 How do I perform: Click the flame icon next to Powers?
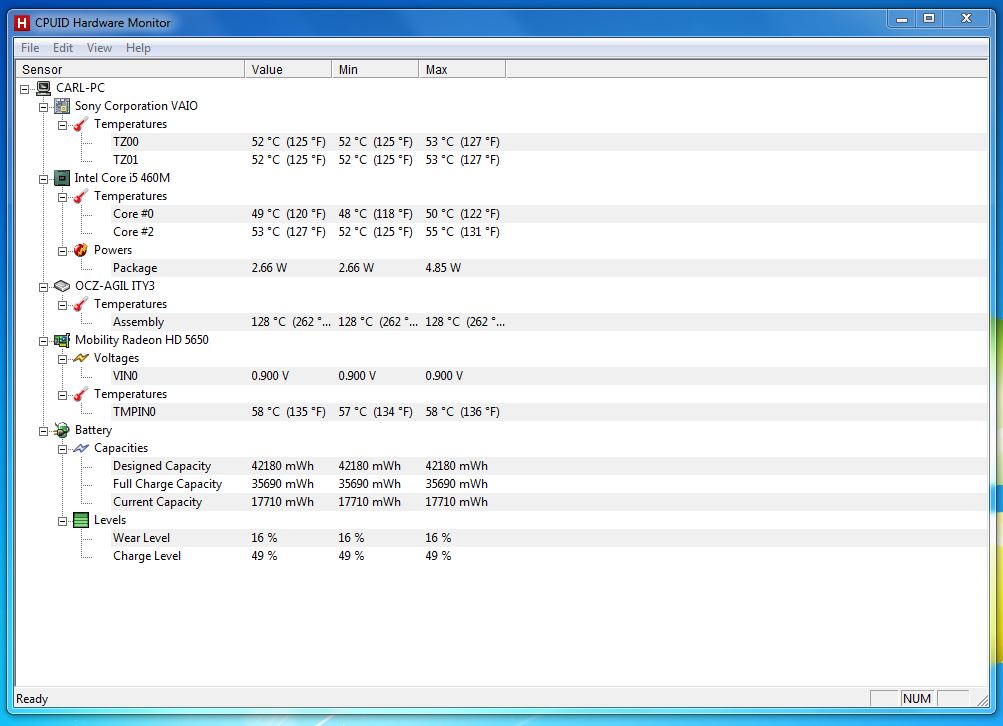(x=81, y=250)
